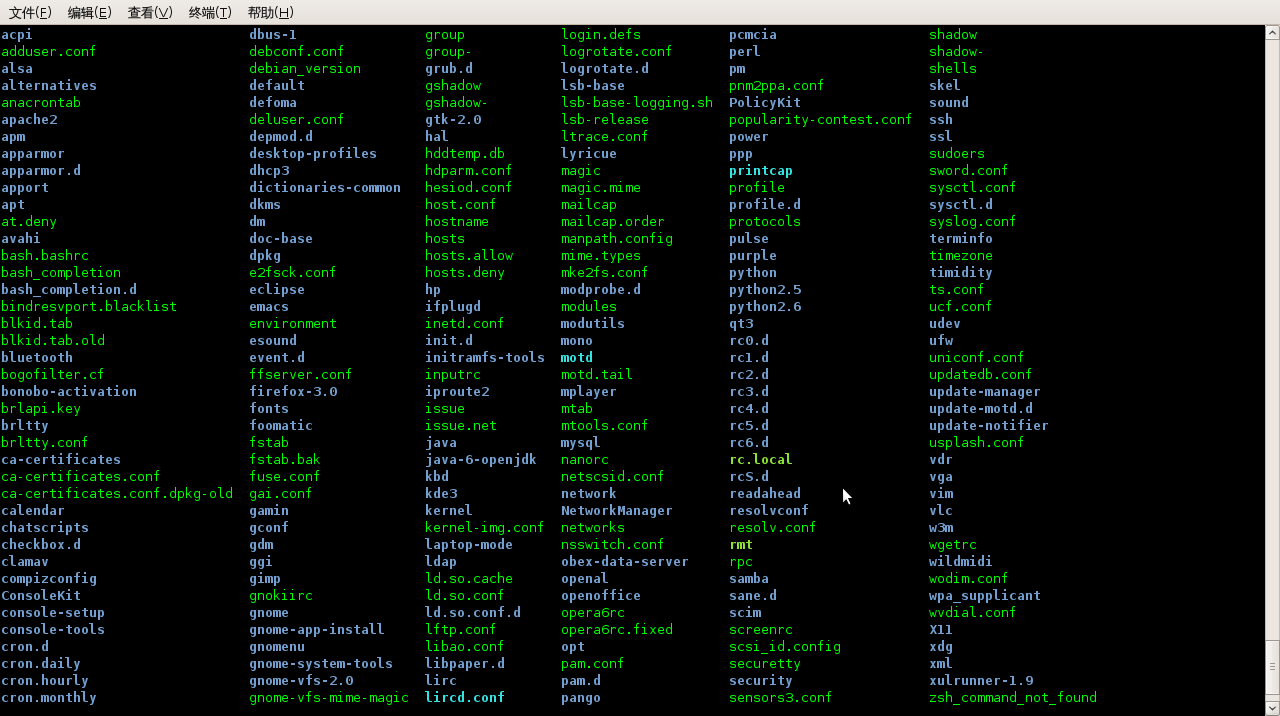The image size is (1280, 716).
Task: Open the 文件(F) menu
Action: pos(30,12)
